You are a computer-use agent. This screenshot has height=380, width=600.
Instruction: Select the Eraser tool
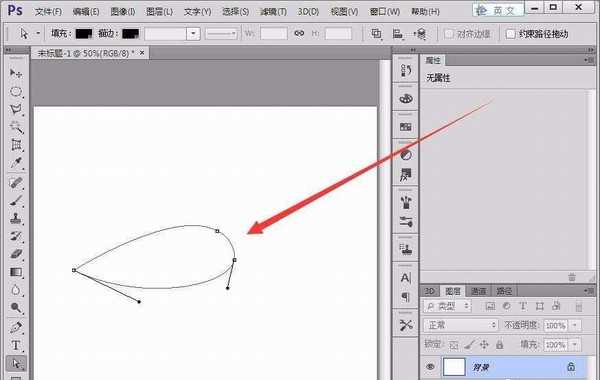[16, 254]
